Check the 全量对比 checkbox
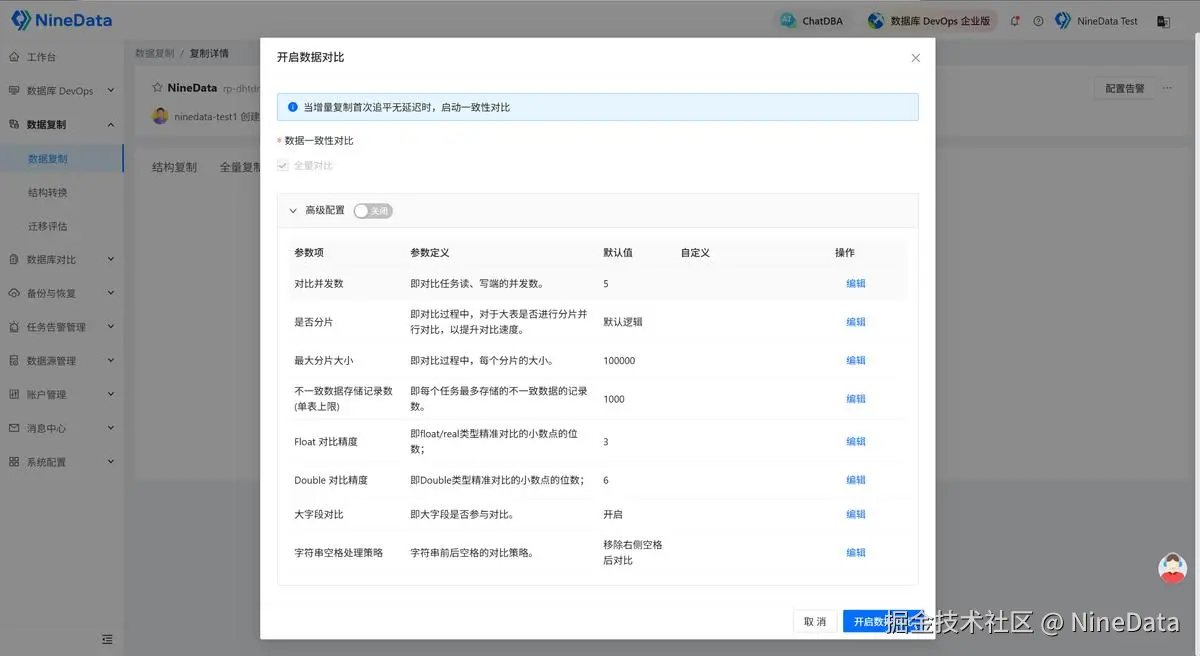The image size is (1200, 656). 283,166
